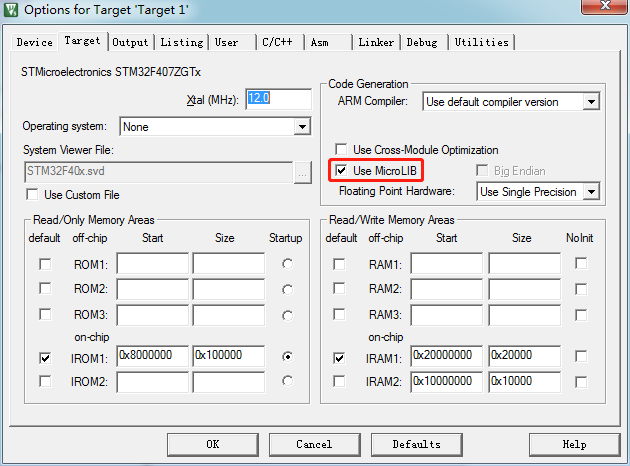Check the RAM2 default checkbox

click(x=339, y=288)
